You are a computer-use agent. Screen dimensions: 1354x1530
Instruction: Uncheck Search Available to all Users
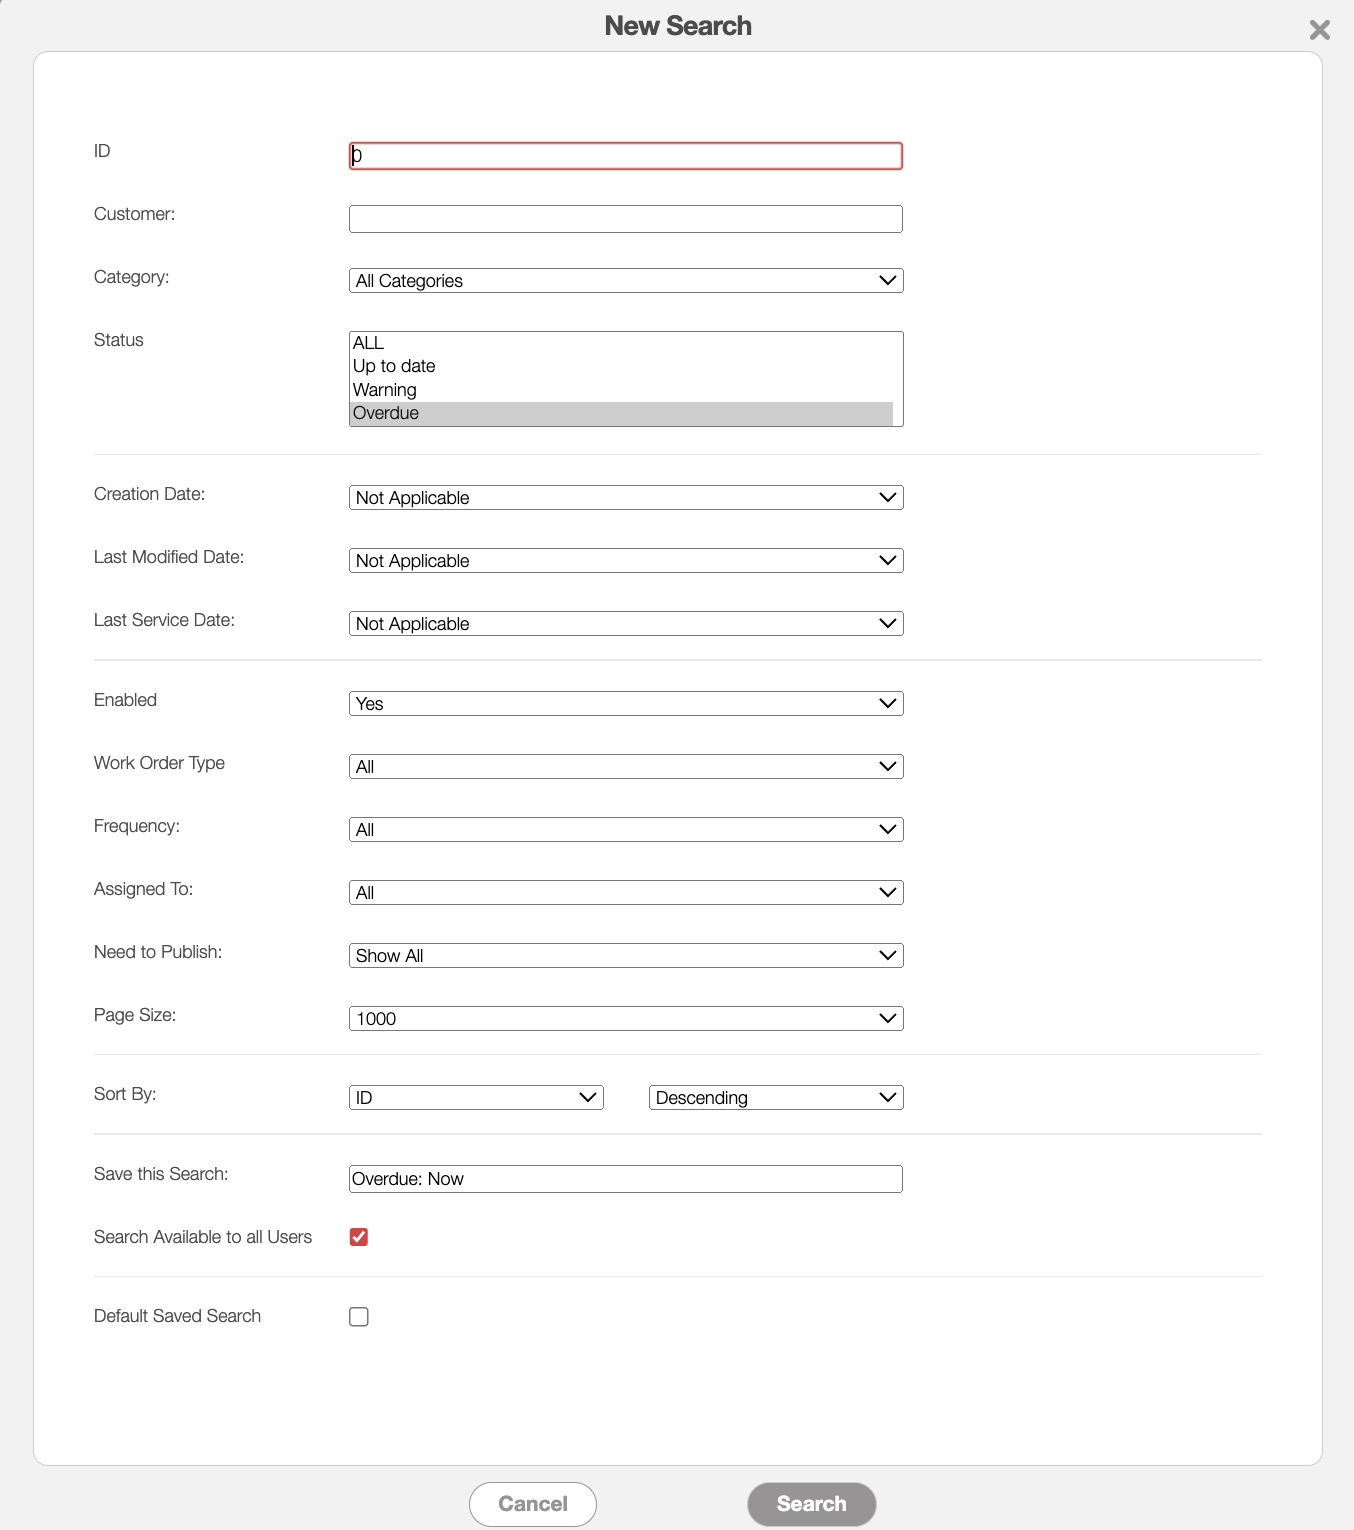click(359, 1237)
